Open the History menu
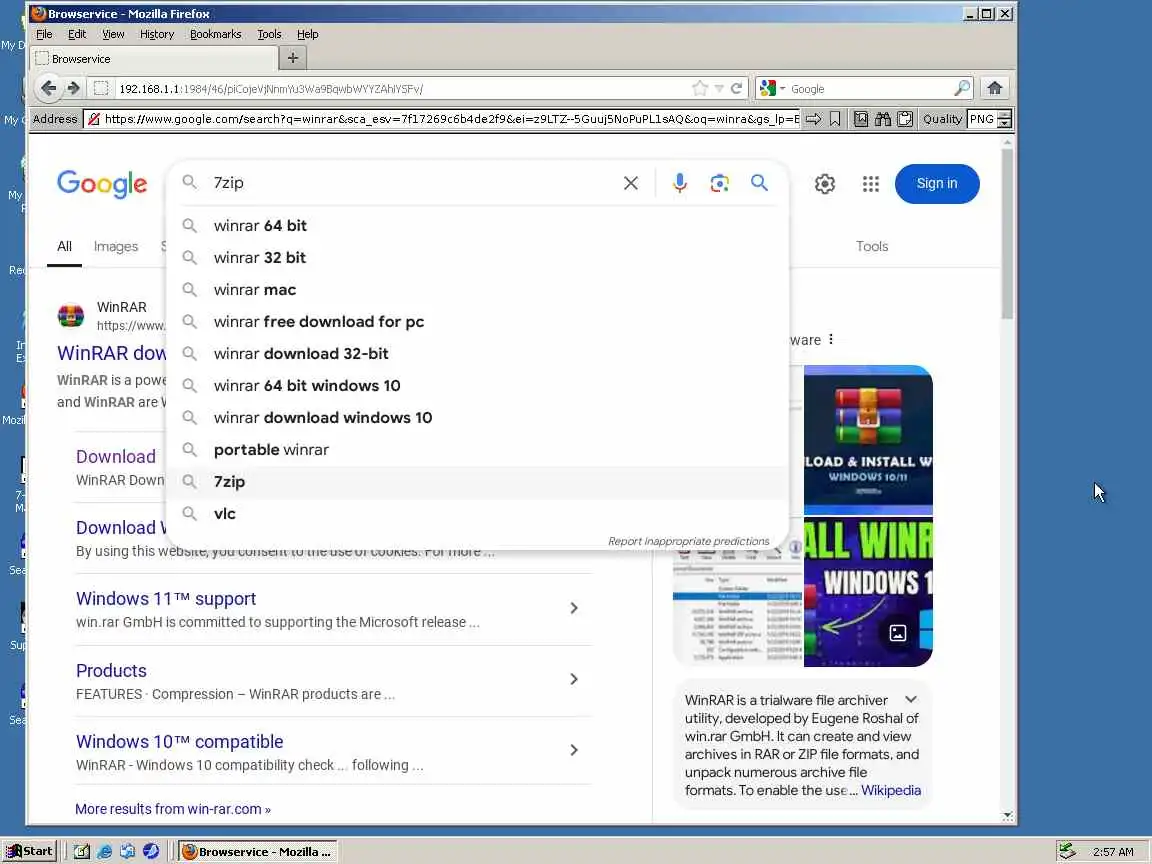Screen dimensions: 1152x864 click(x=156, y=34)
